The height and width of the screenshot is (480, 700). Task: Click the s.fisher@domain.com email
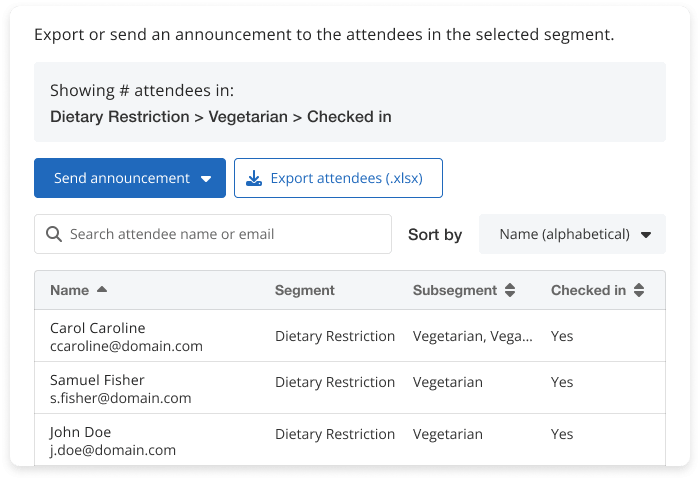tap(120, 398)
